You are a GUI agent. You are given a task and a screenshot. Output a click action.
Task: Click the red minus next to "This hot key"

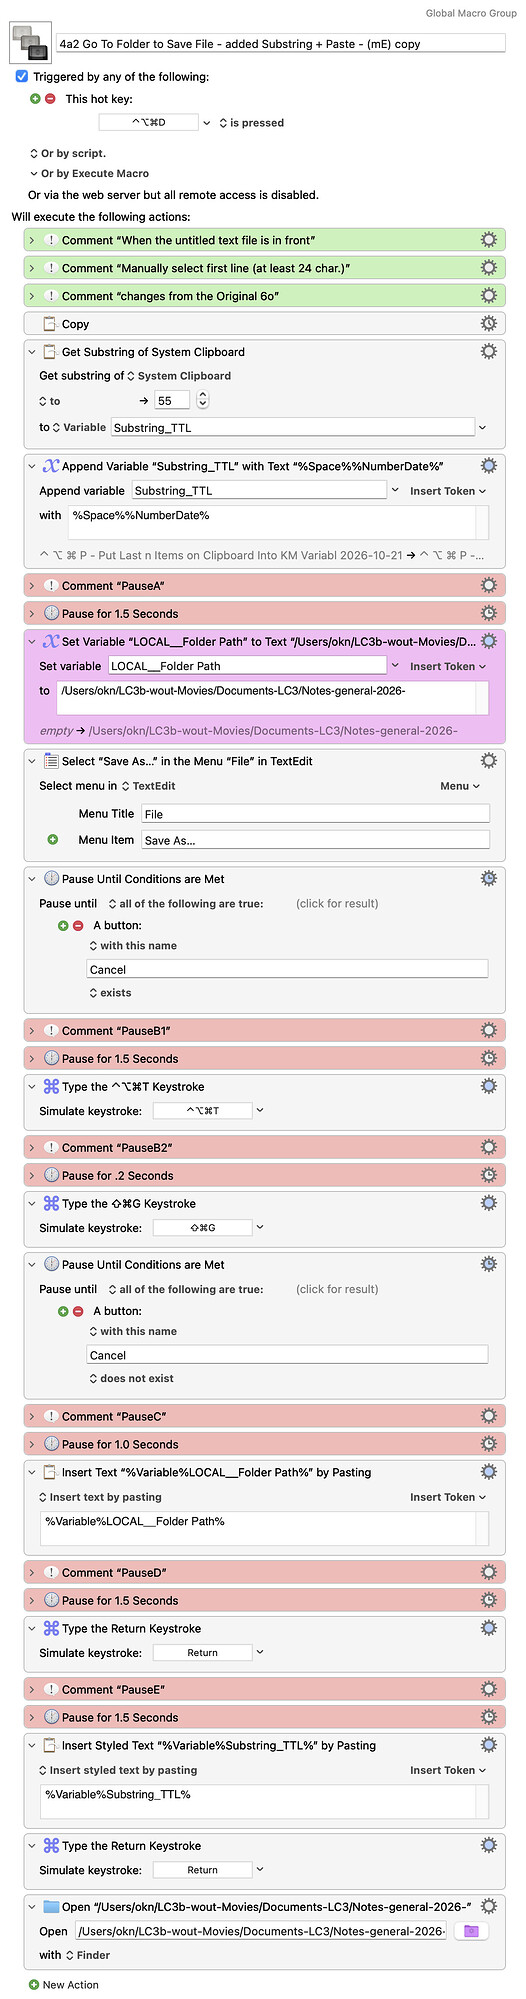(x=50, y=99)
